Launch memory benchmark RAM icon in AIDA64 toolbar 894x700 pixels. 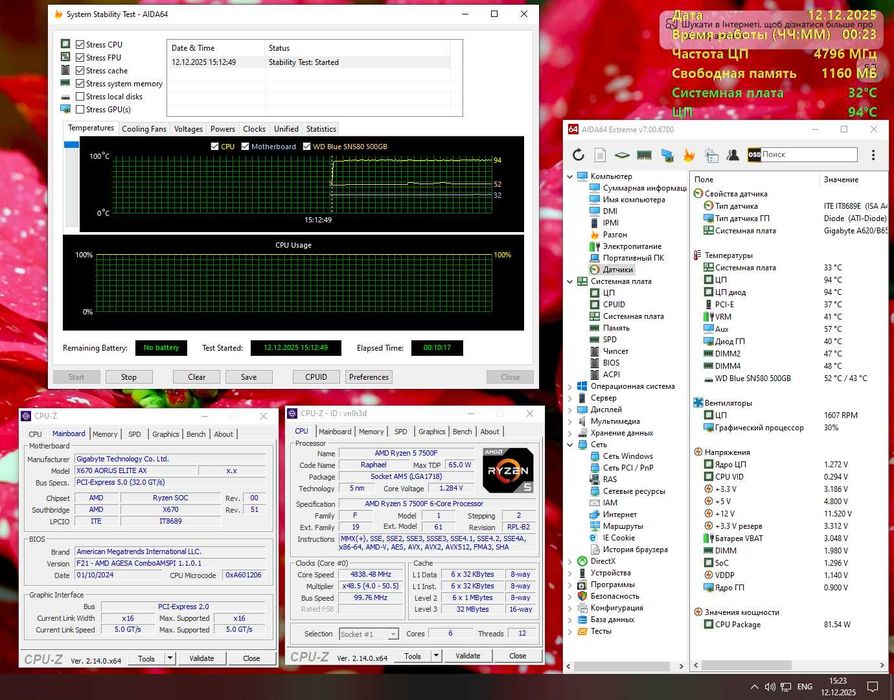[644, 154]
